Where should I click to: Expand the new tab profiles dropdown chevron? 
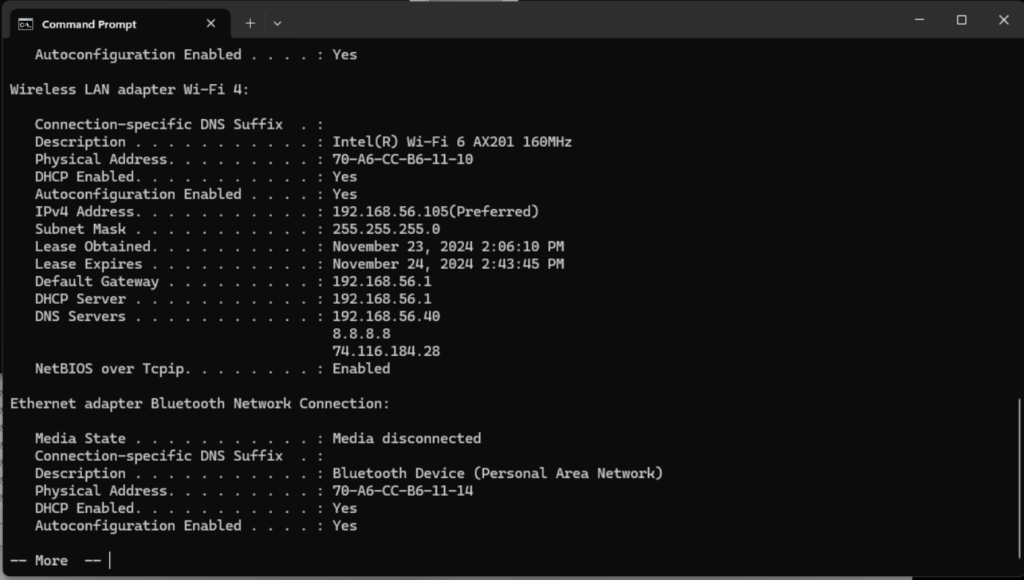tap(278, 24)
